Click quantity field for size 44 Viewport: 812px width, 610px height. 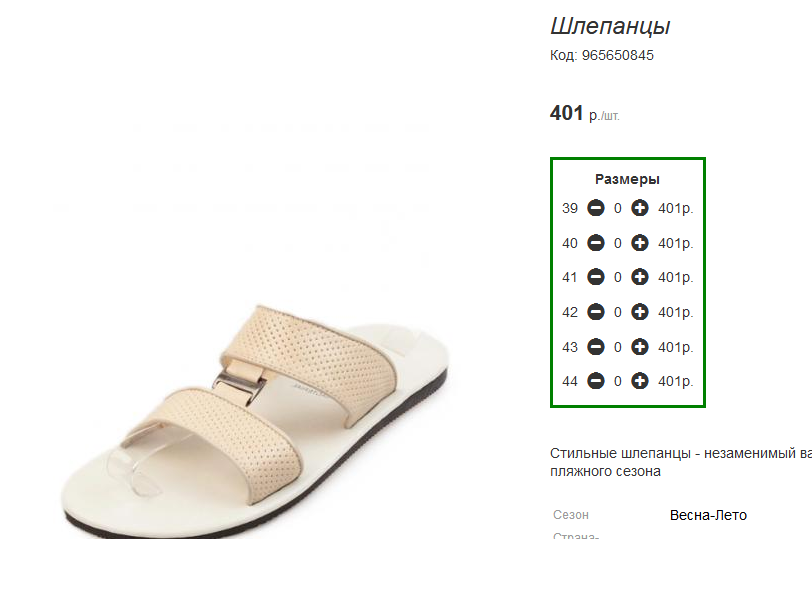point(618,381)
